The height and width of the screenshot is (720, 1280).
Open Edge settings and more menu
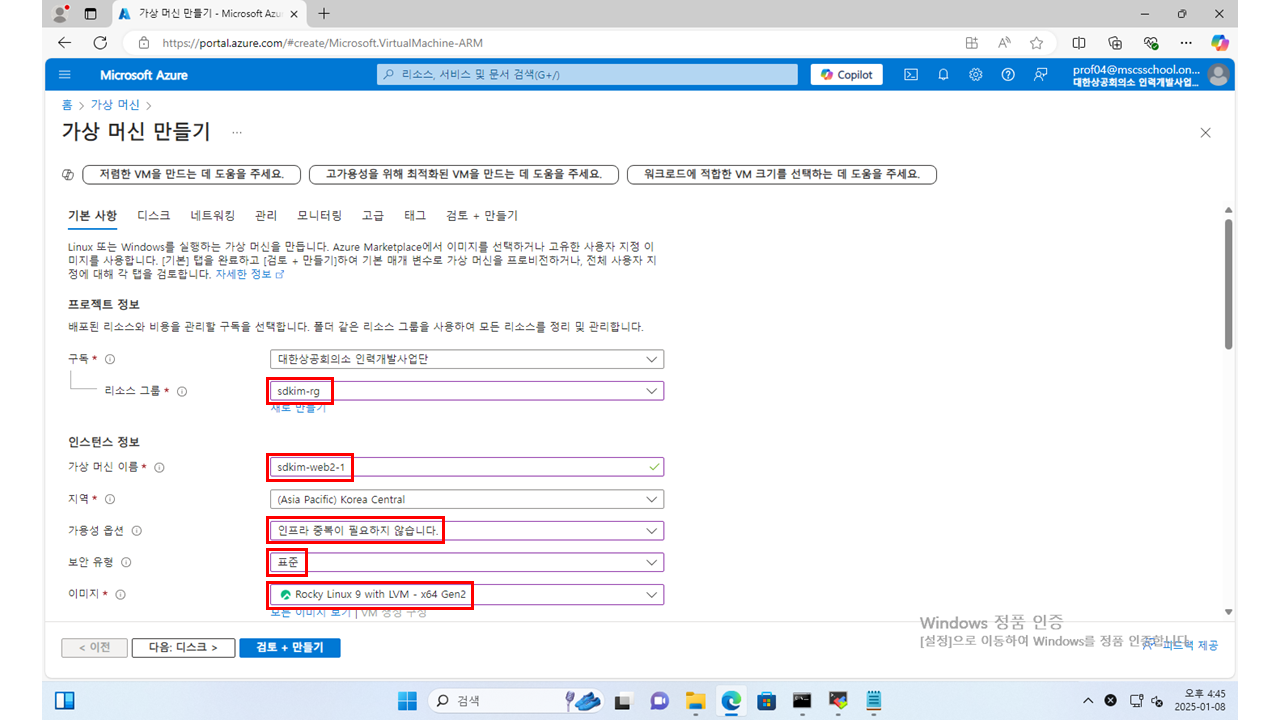coord(1186,43)
